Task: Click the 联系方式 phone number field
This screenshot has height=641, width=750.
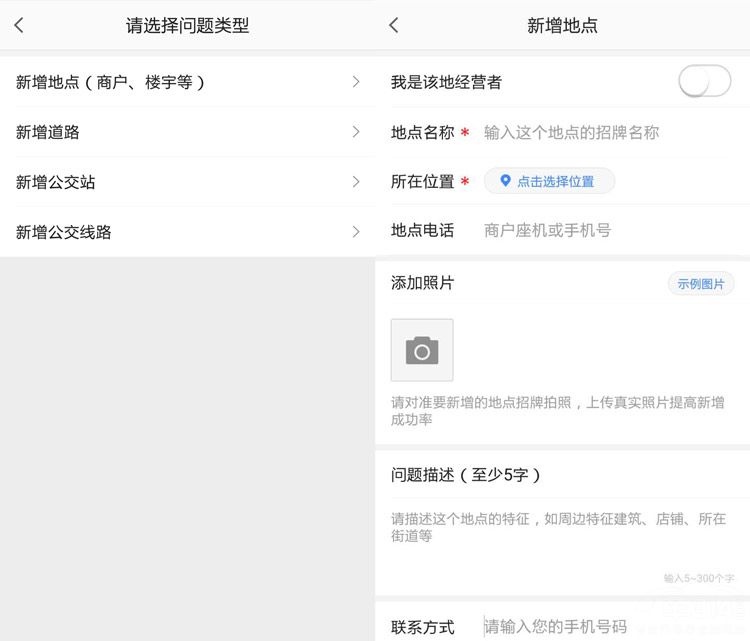Action: [600, 627]
